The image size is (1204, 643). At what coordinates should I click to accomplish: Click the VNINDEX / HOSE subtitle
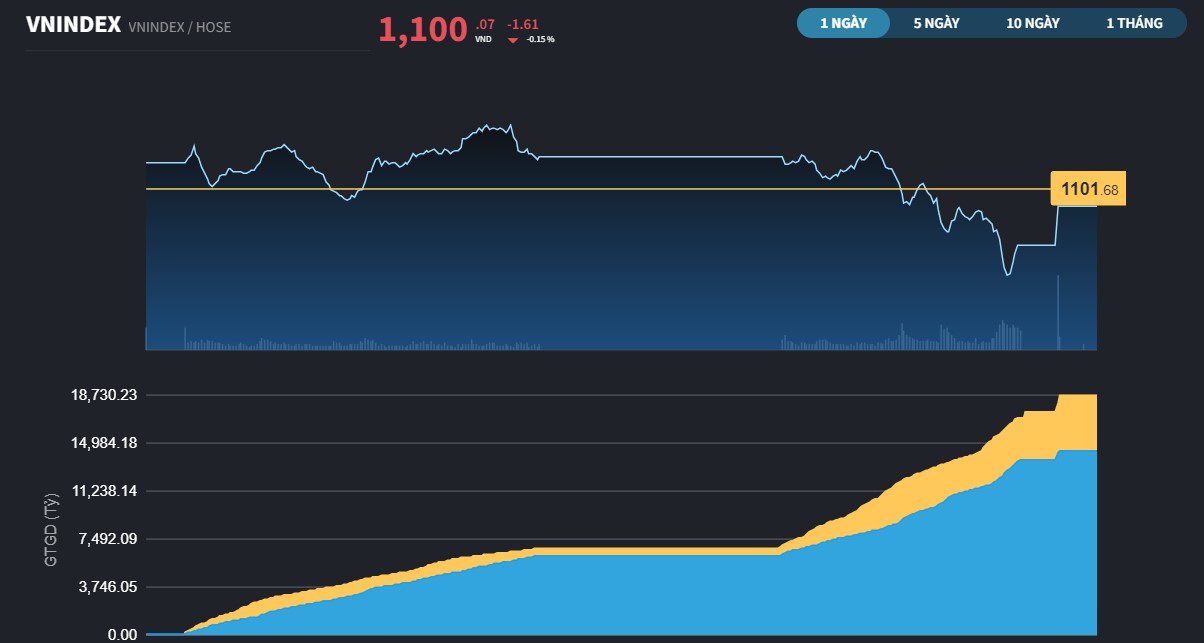point(180,27)
